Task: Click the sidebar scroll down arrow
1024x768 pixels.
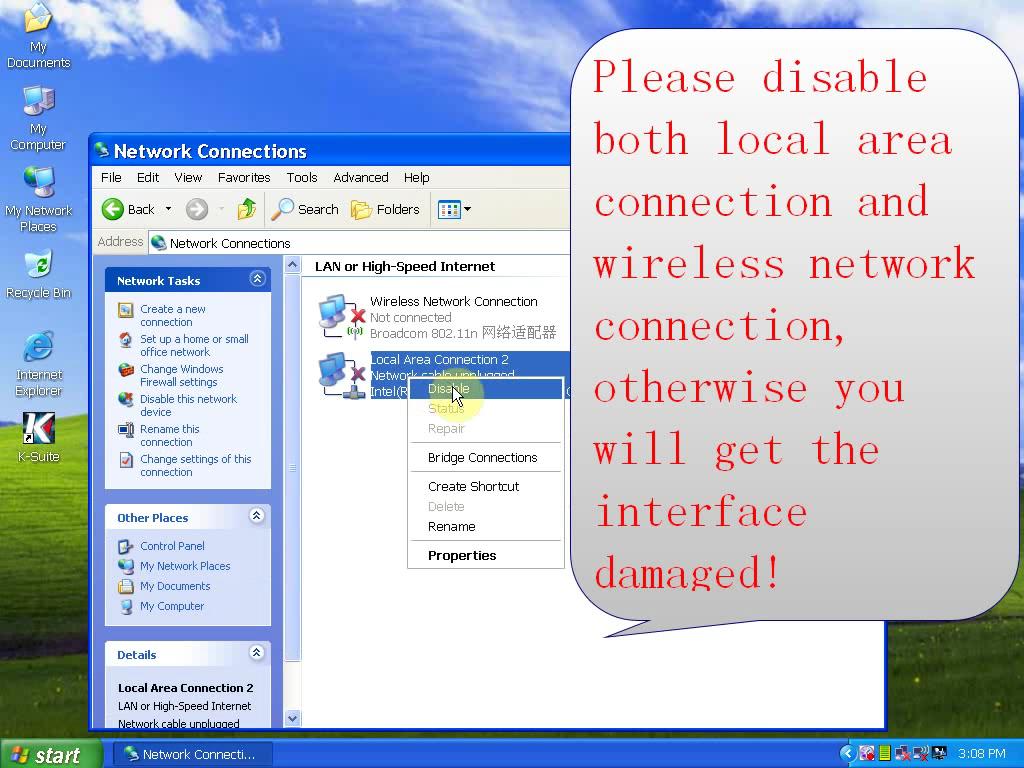Action: tap(293, 718)
